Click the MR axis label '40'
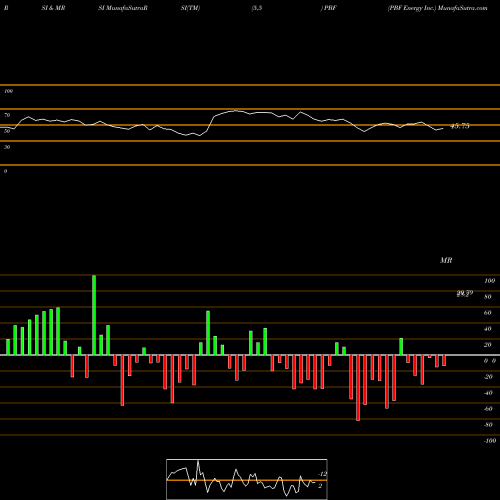The image size is (500, 500). pyautogui.click(x=488, y=329)
